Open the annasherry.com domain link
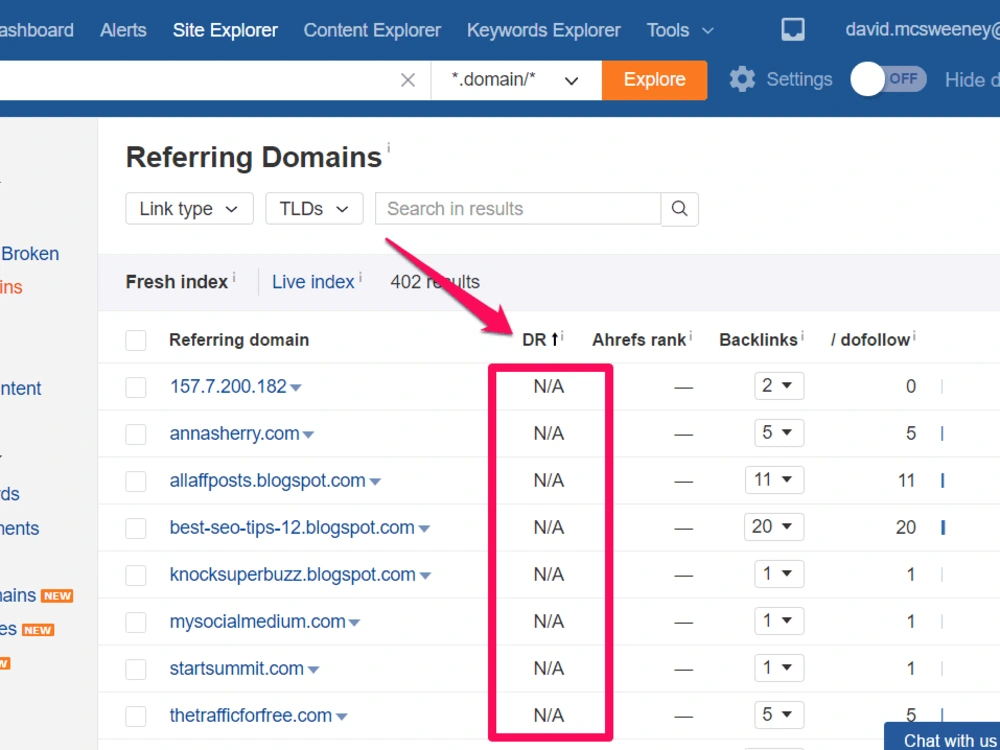1000x750 pixels. [x=234, y=434]
